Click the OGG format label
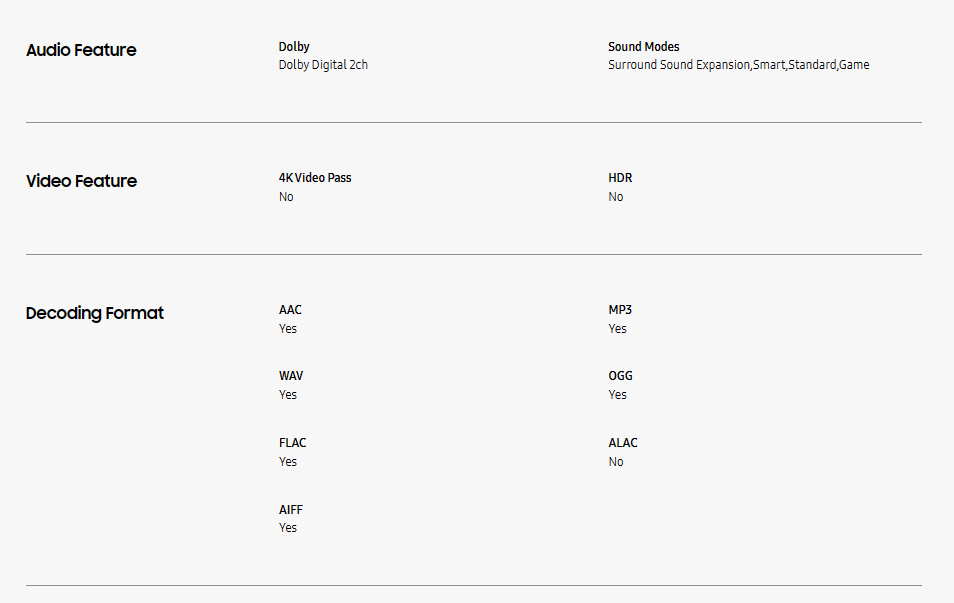This screenshot has height=603, width=954. pos(620,376)
